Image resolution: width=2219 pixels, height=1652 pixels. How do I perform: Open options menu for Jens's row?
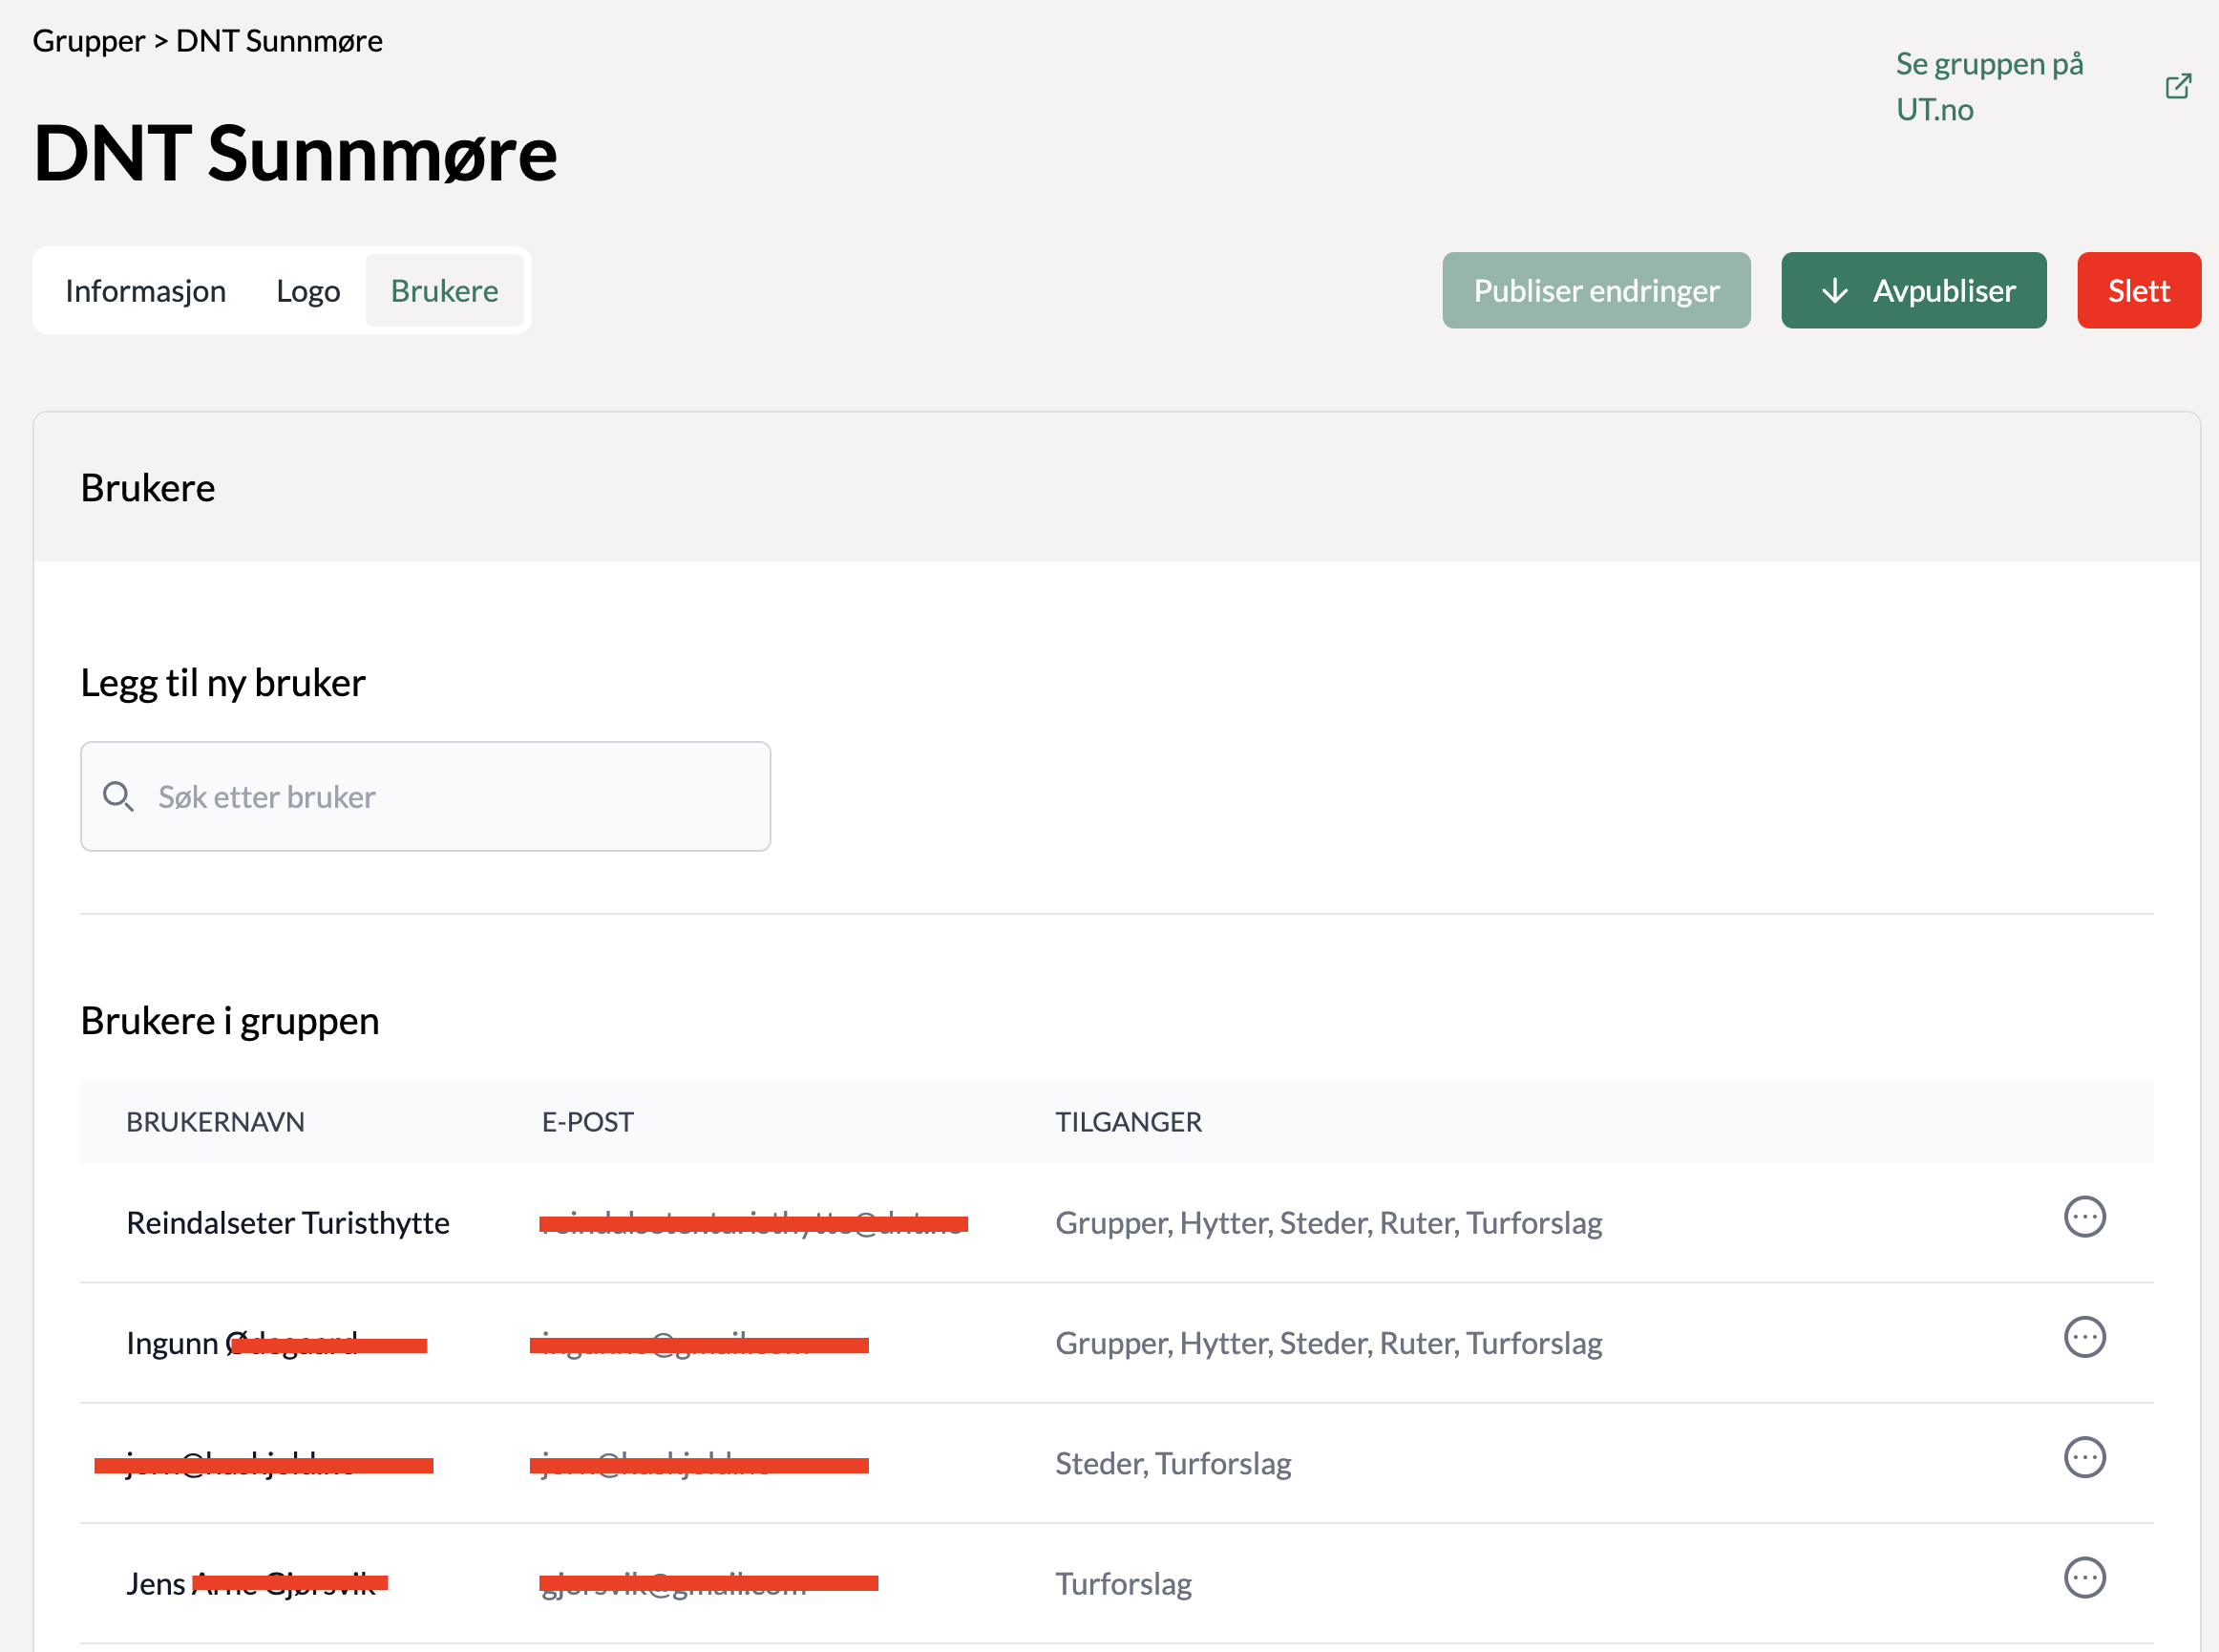point(2084,1578)
